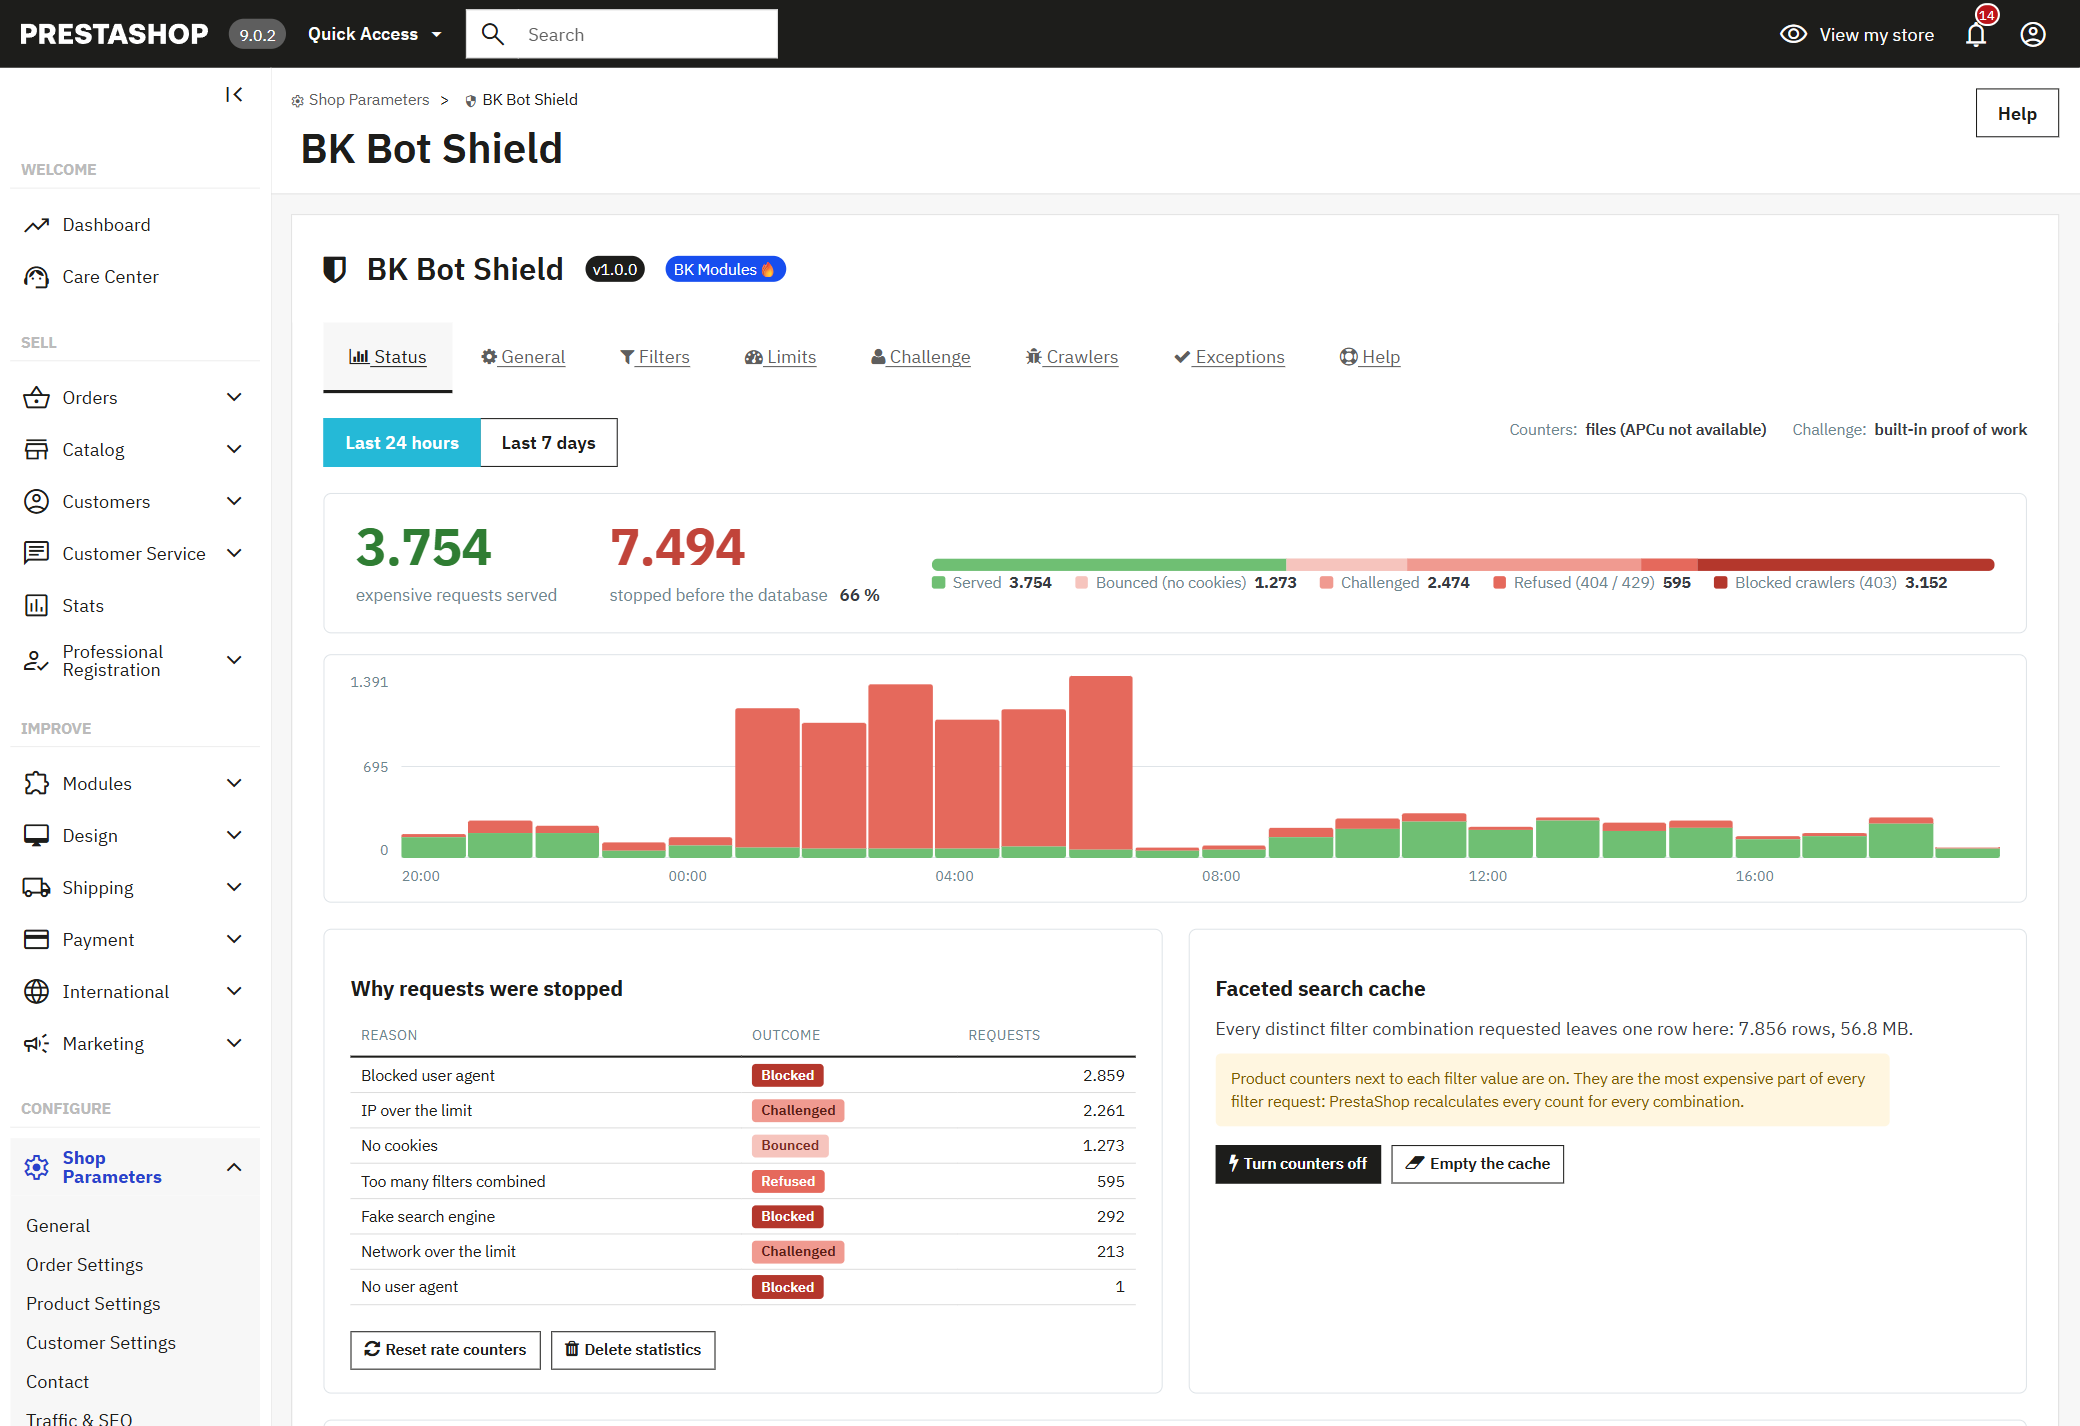Click the Care Center headset icon
The image size is (2080, 1426).
[37, 277]
